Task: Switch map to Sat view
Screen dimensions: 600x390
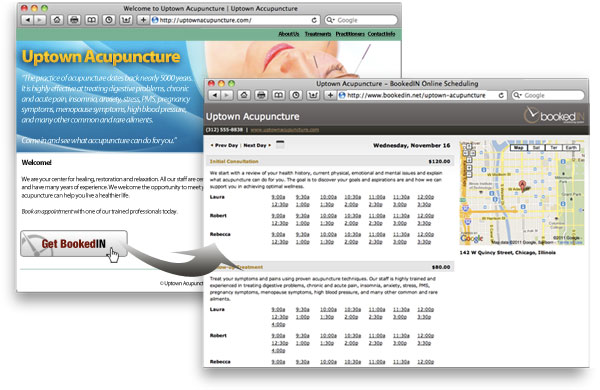Action: click(536, 148)
